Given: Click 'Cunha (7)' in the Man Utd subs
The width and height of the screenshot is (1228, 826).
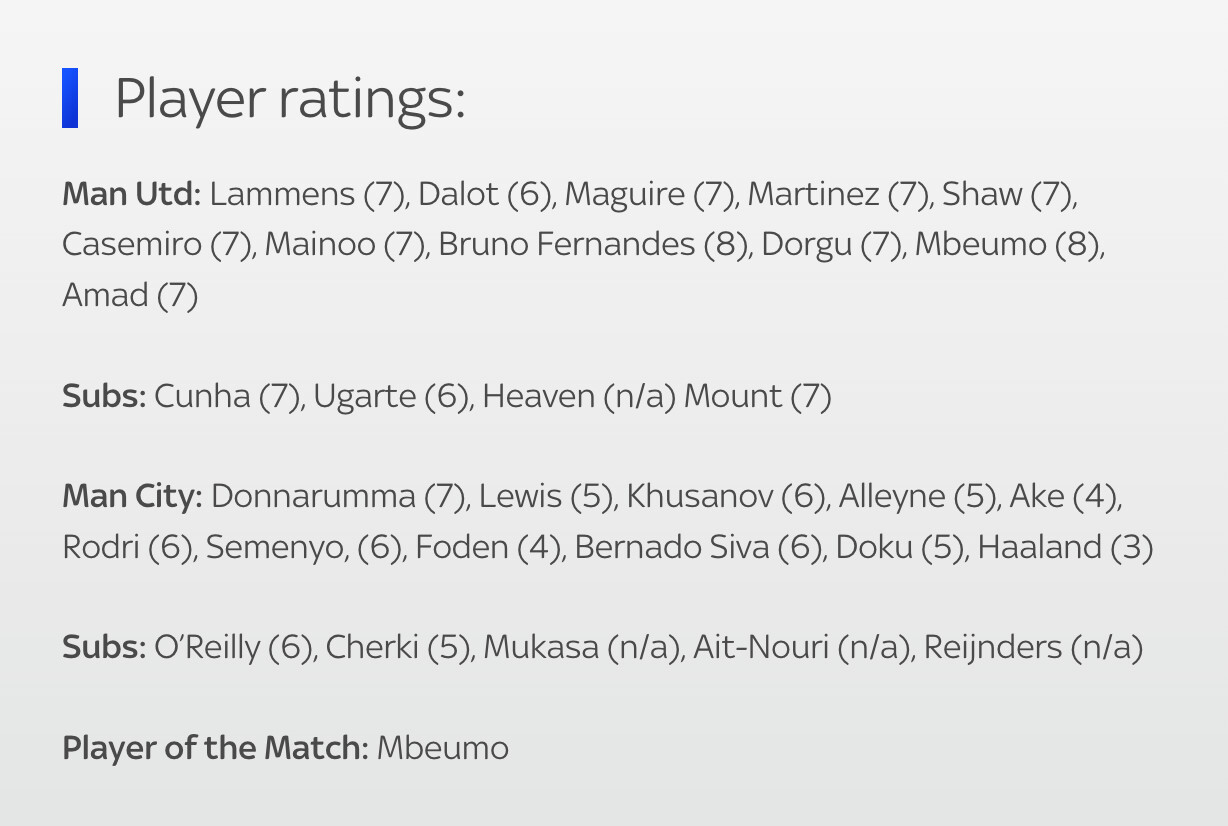Looking at the screenshot, I should click(227, 396).
